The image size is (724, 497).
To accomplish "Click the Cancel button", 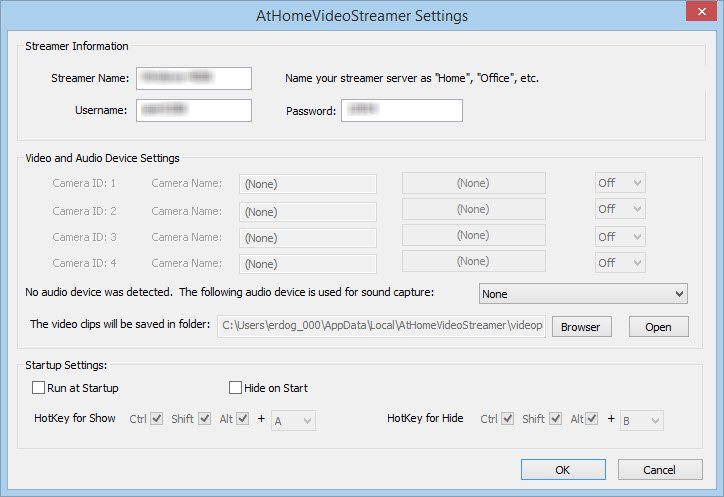I will [660, 470].
